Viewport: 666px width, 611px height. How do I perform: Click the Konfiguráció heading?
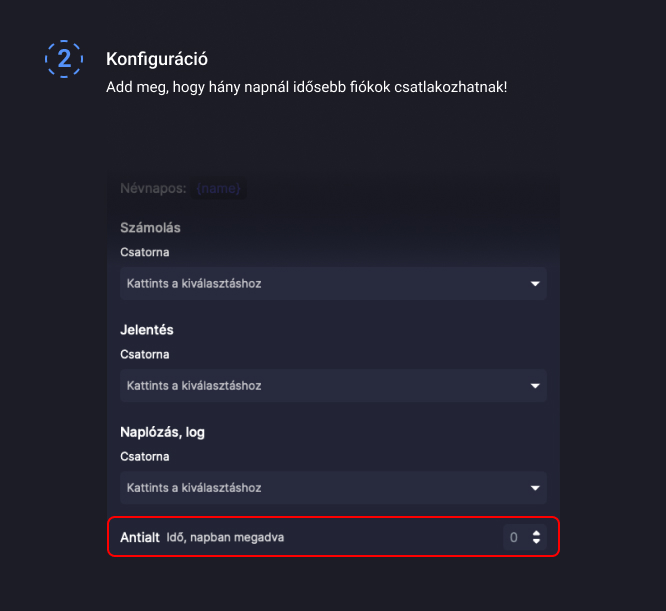point(157,60)
